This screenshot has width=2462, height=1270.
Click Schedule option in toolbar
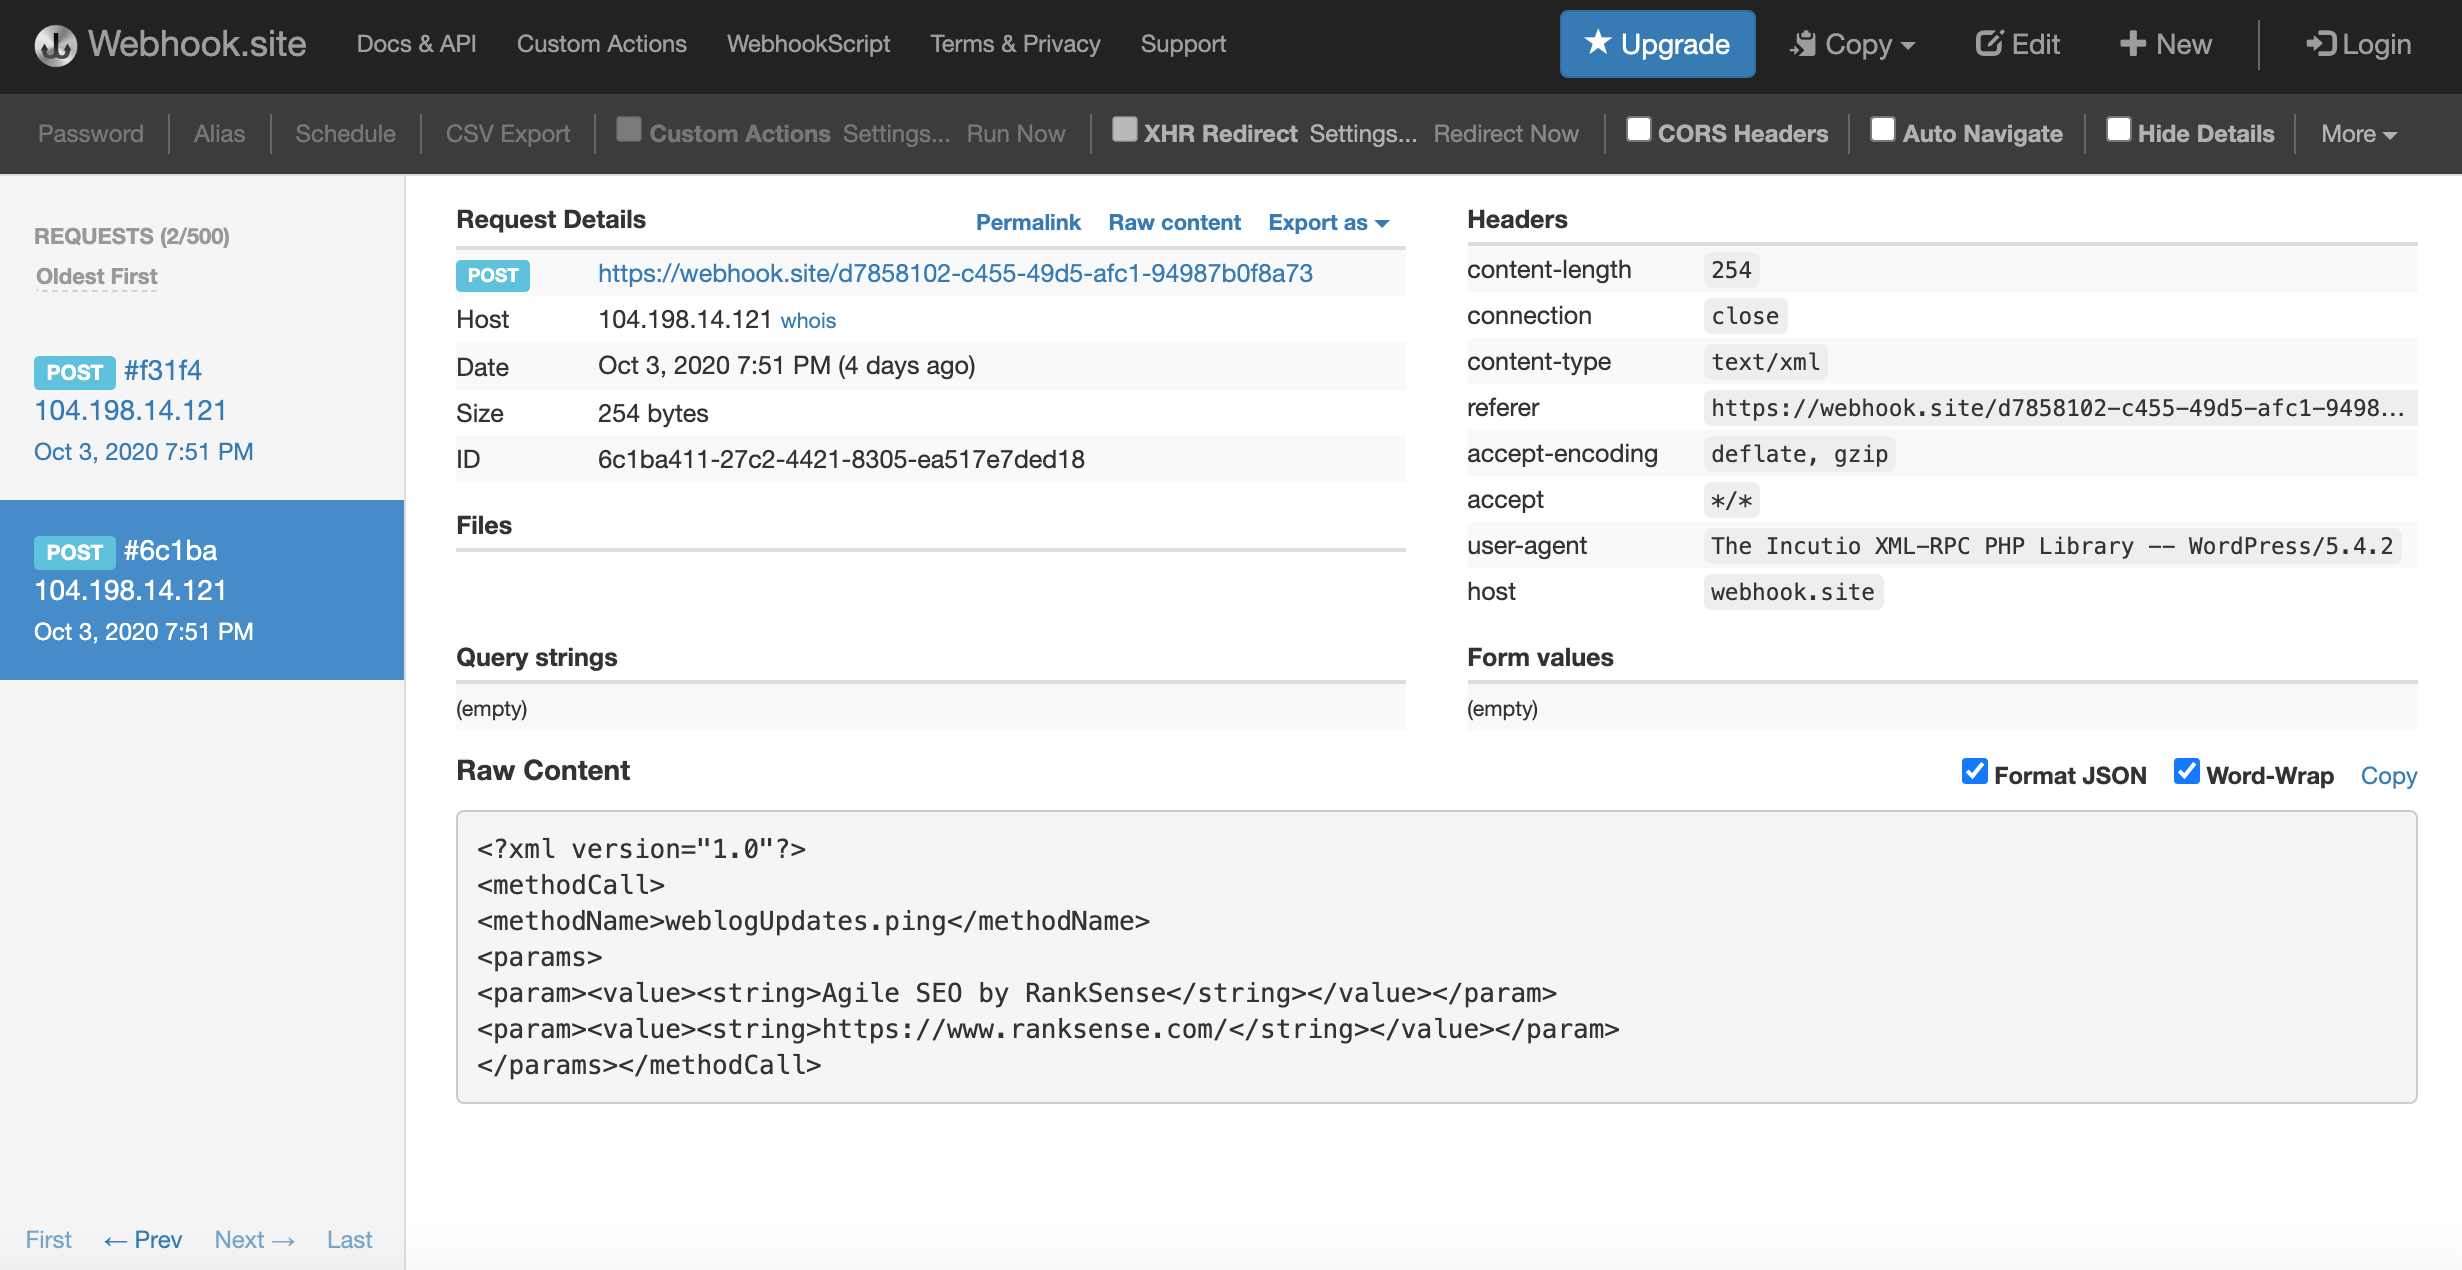click(x=345, y=133)
